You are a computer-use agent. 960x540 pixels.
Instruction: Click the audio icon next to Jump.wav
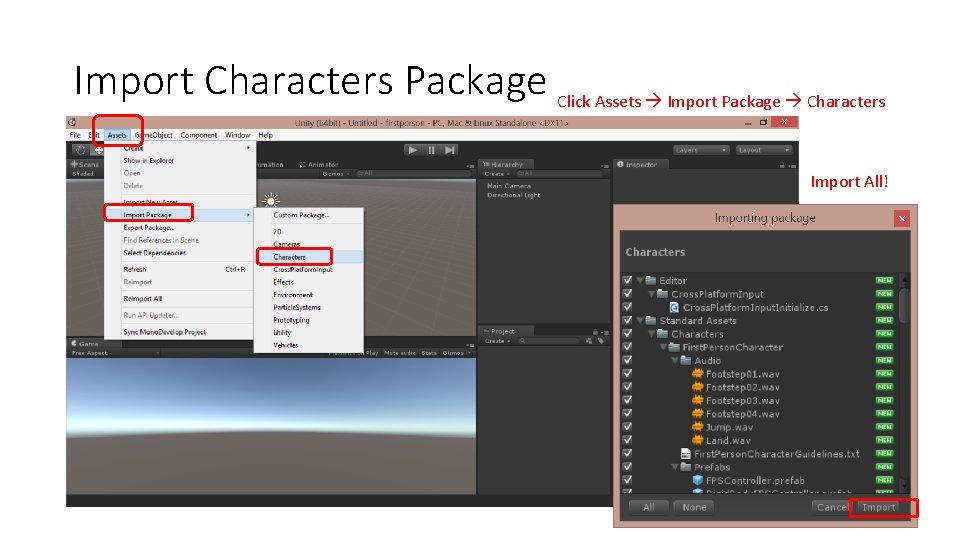point(697,427)
